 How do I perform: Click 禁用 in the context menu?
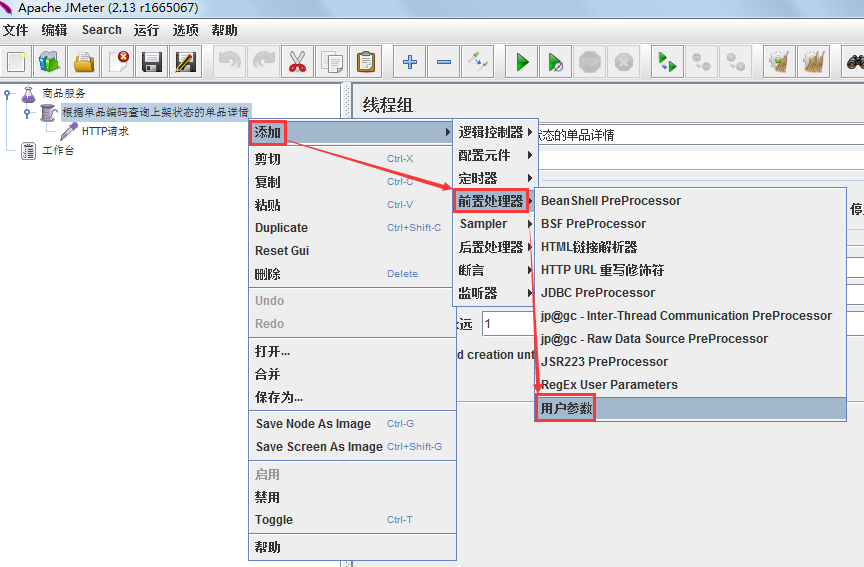267,497
